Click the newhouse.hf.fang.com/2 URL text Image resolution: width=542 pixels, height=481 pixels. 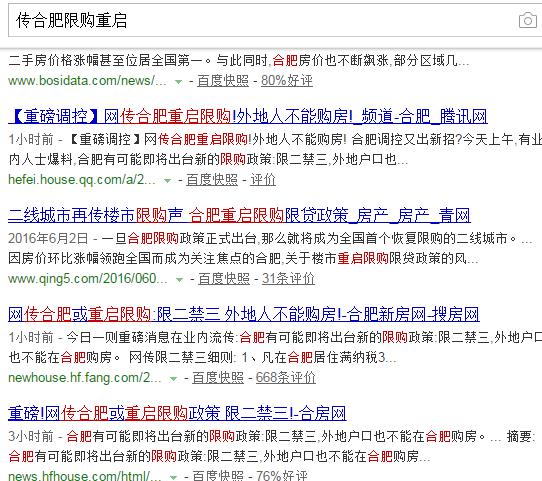pos(85,378)
